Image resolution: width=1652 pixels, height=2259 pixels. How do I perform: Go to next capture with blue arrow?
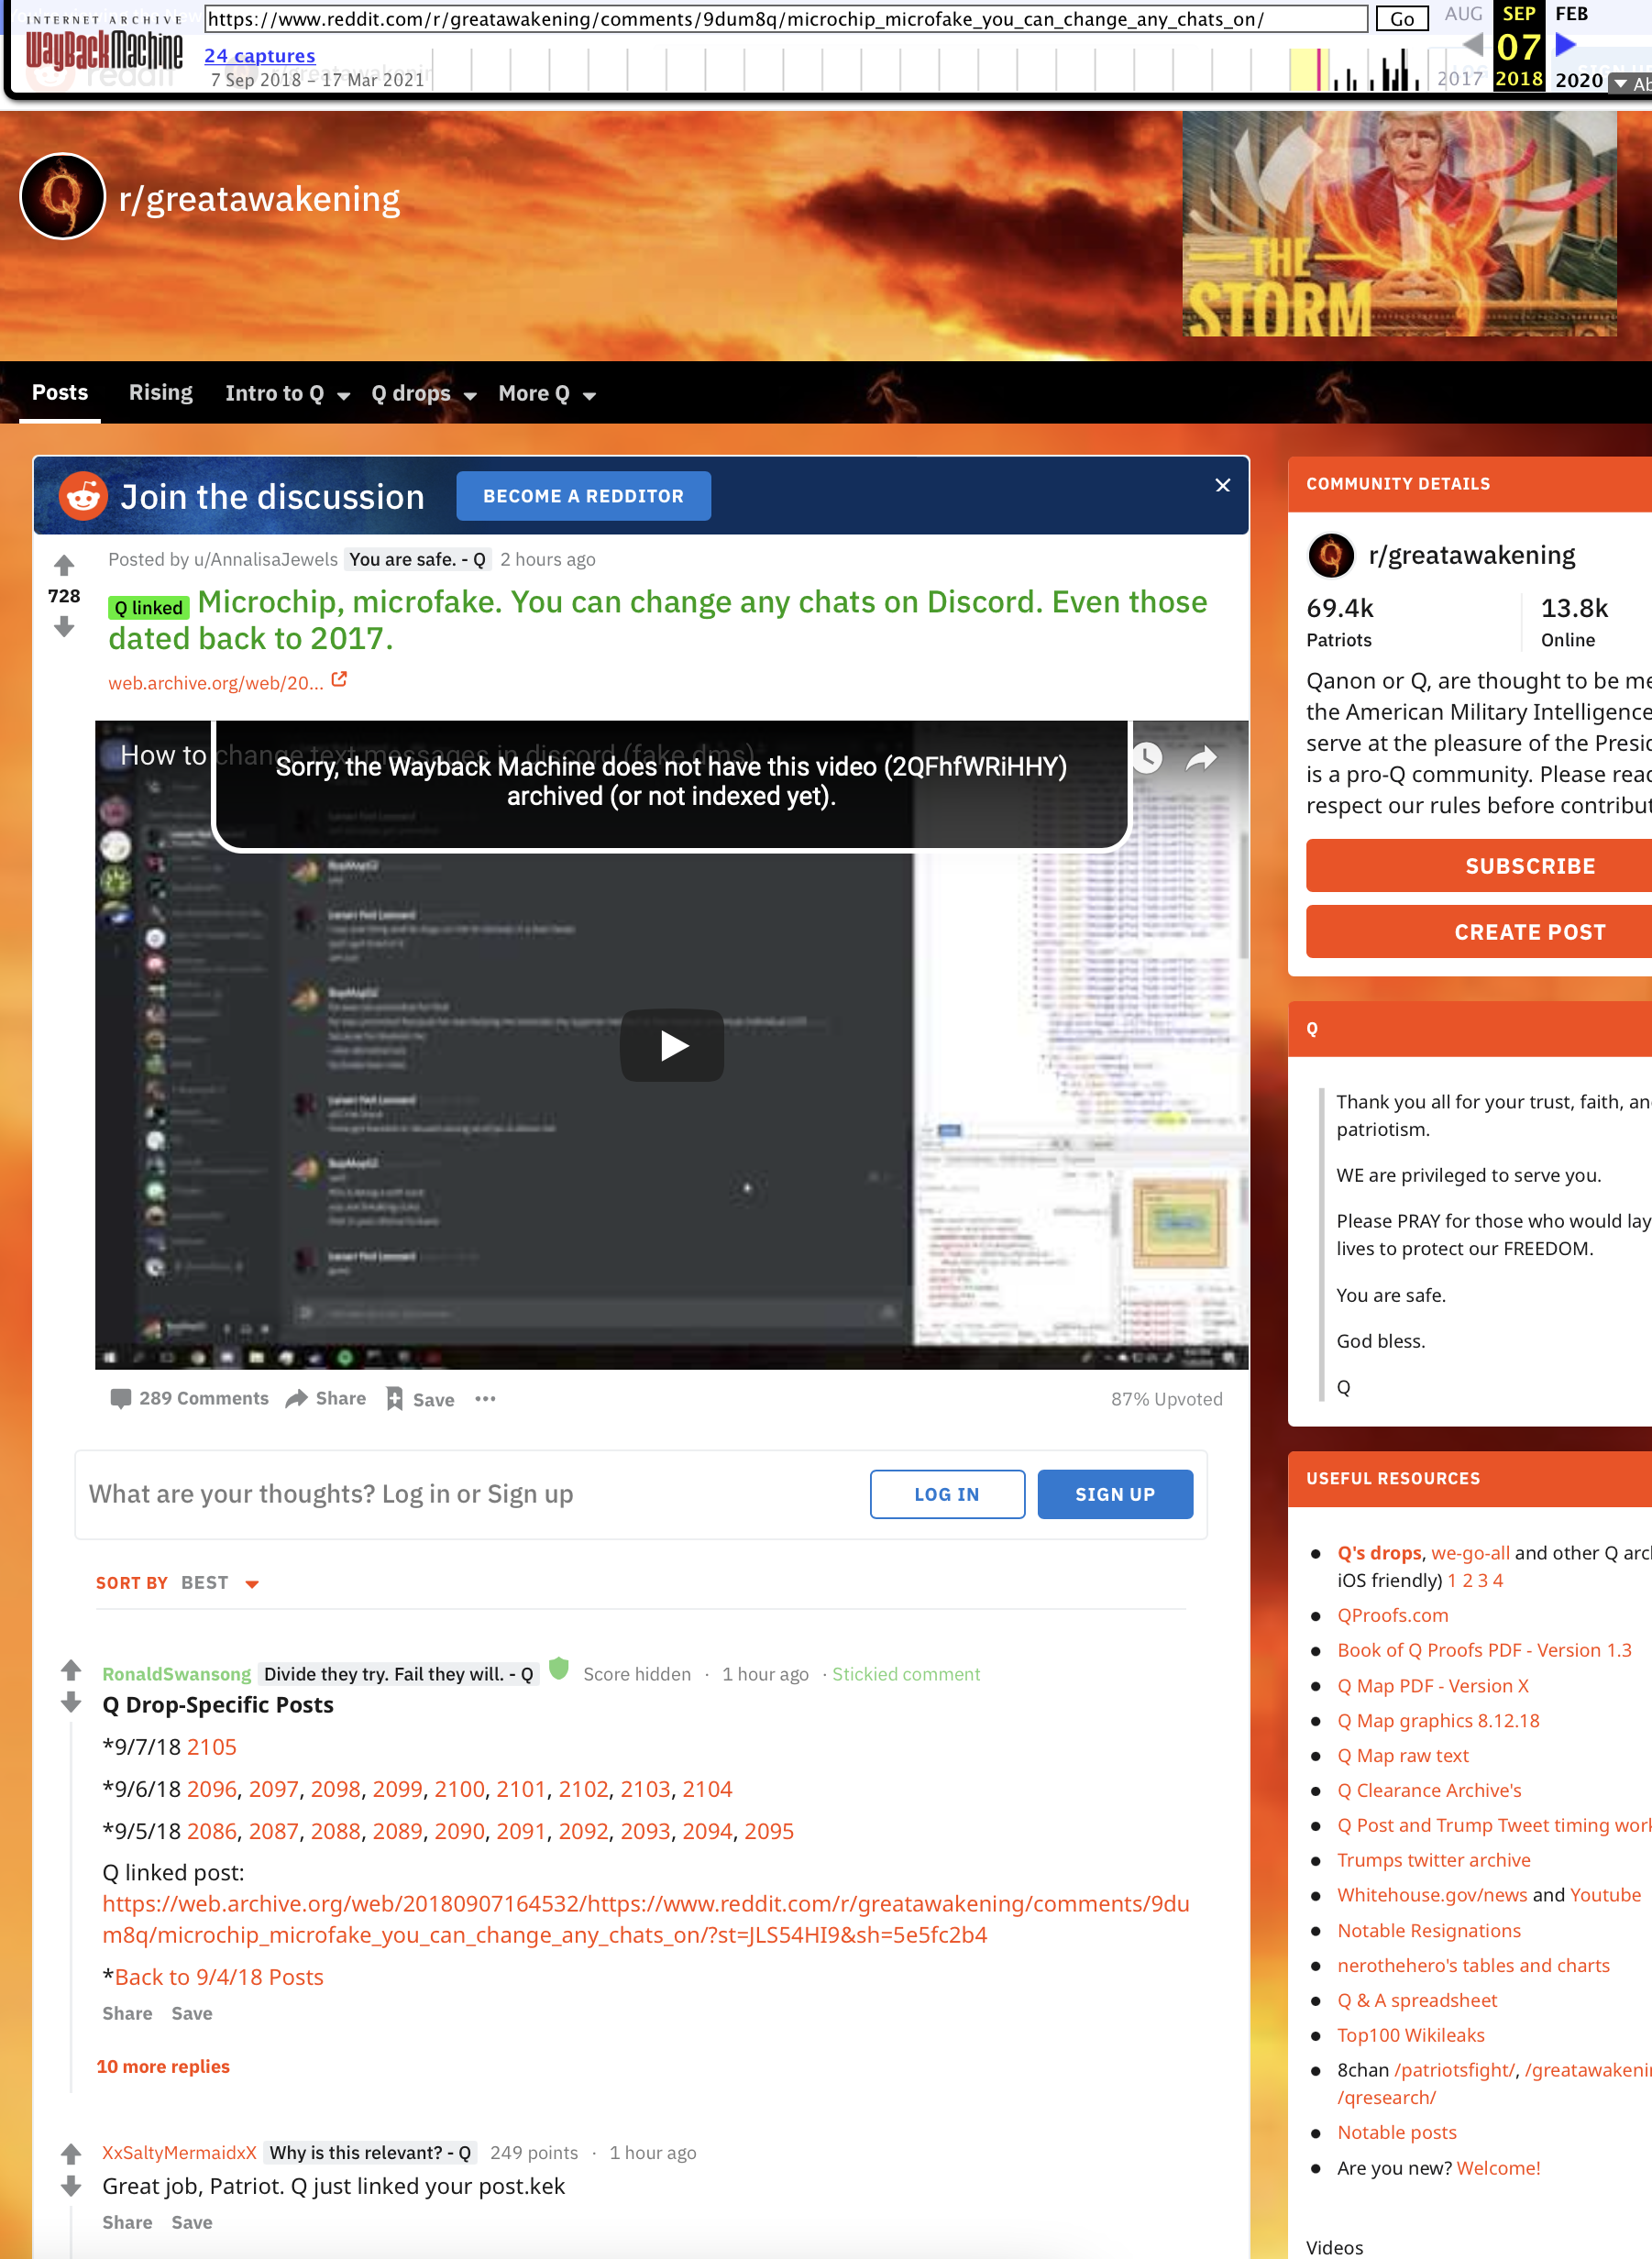(x=1566, y=44)
